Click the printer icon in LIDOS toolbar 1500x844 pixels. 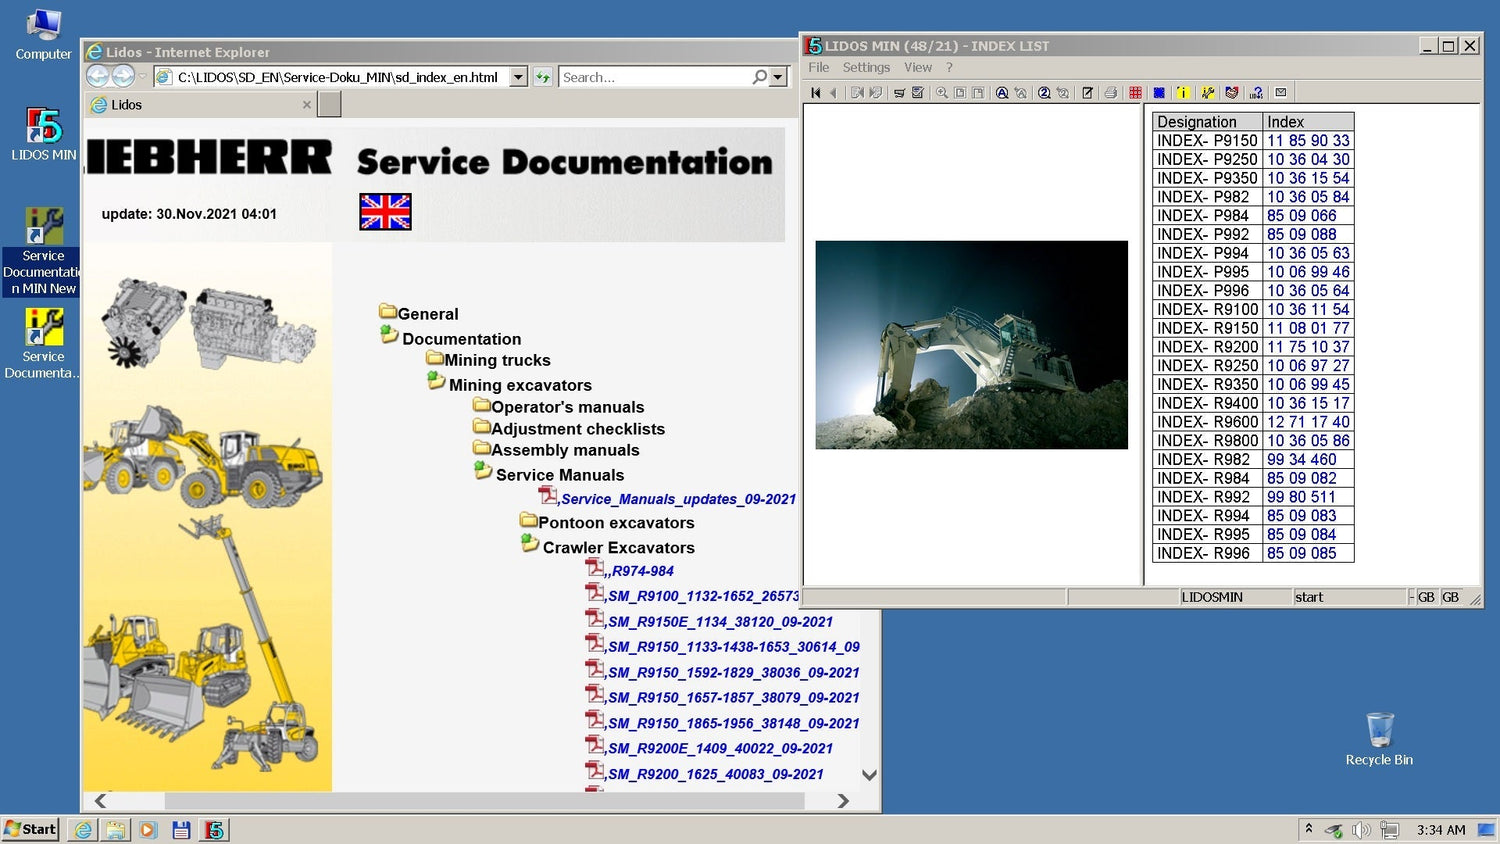click(1110, 93)
